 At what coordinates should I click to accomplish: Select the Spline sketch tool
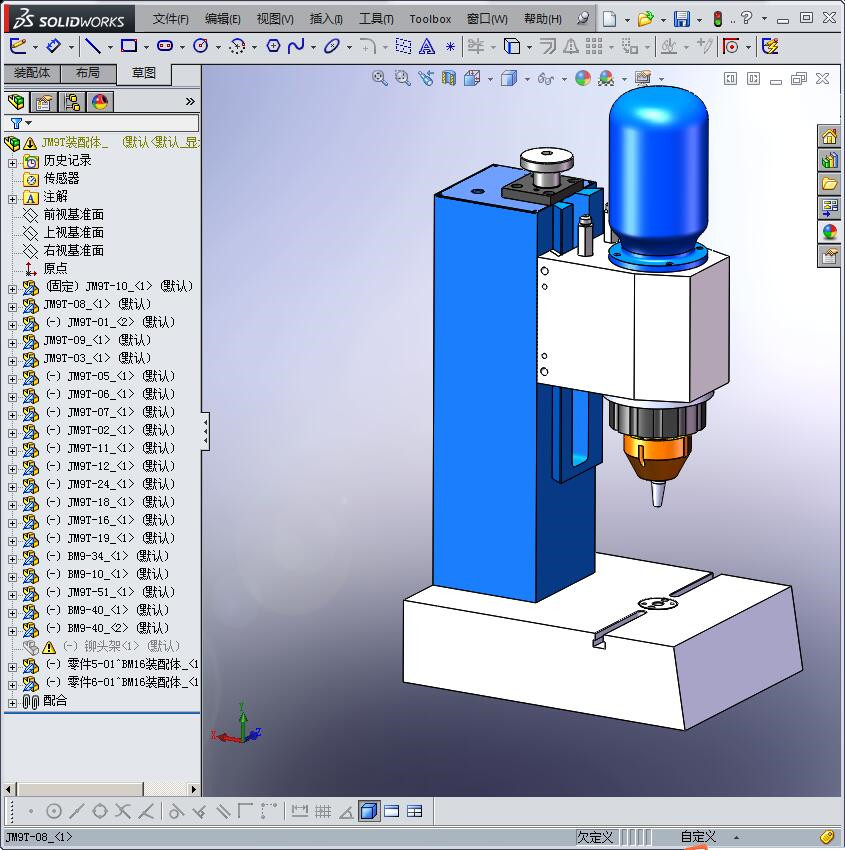[x=296, y=46]
